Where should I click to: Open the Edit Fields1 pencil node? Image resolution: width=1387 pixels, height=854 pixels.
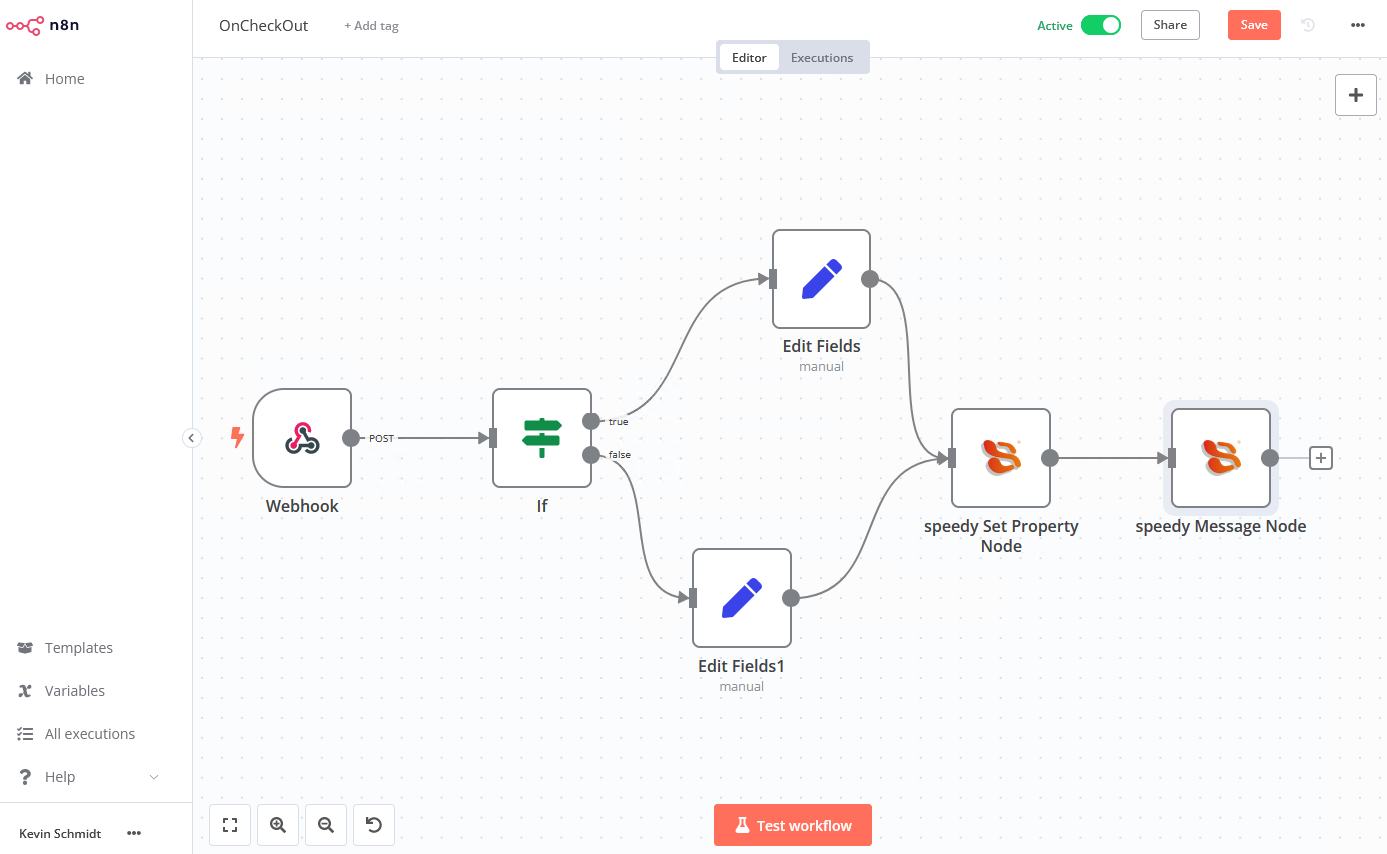pos(741,598)
